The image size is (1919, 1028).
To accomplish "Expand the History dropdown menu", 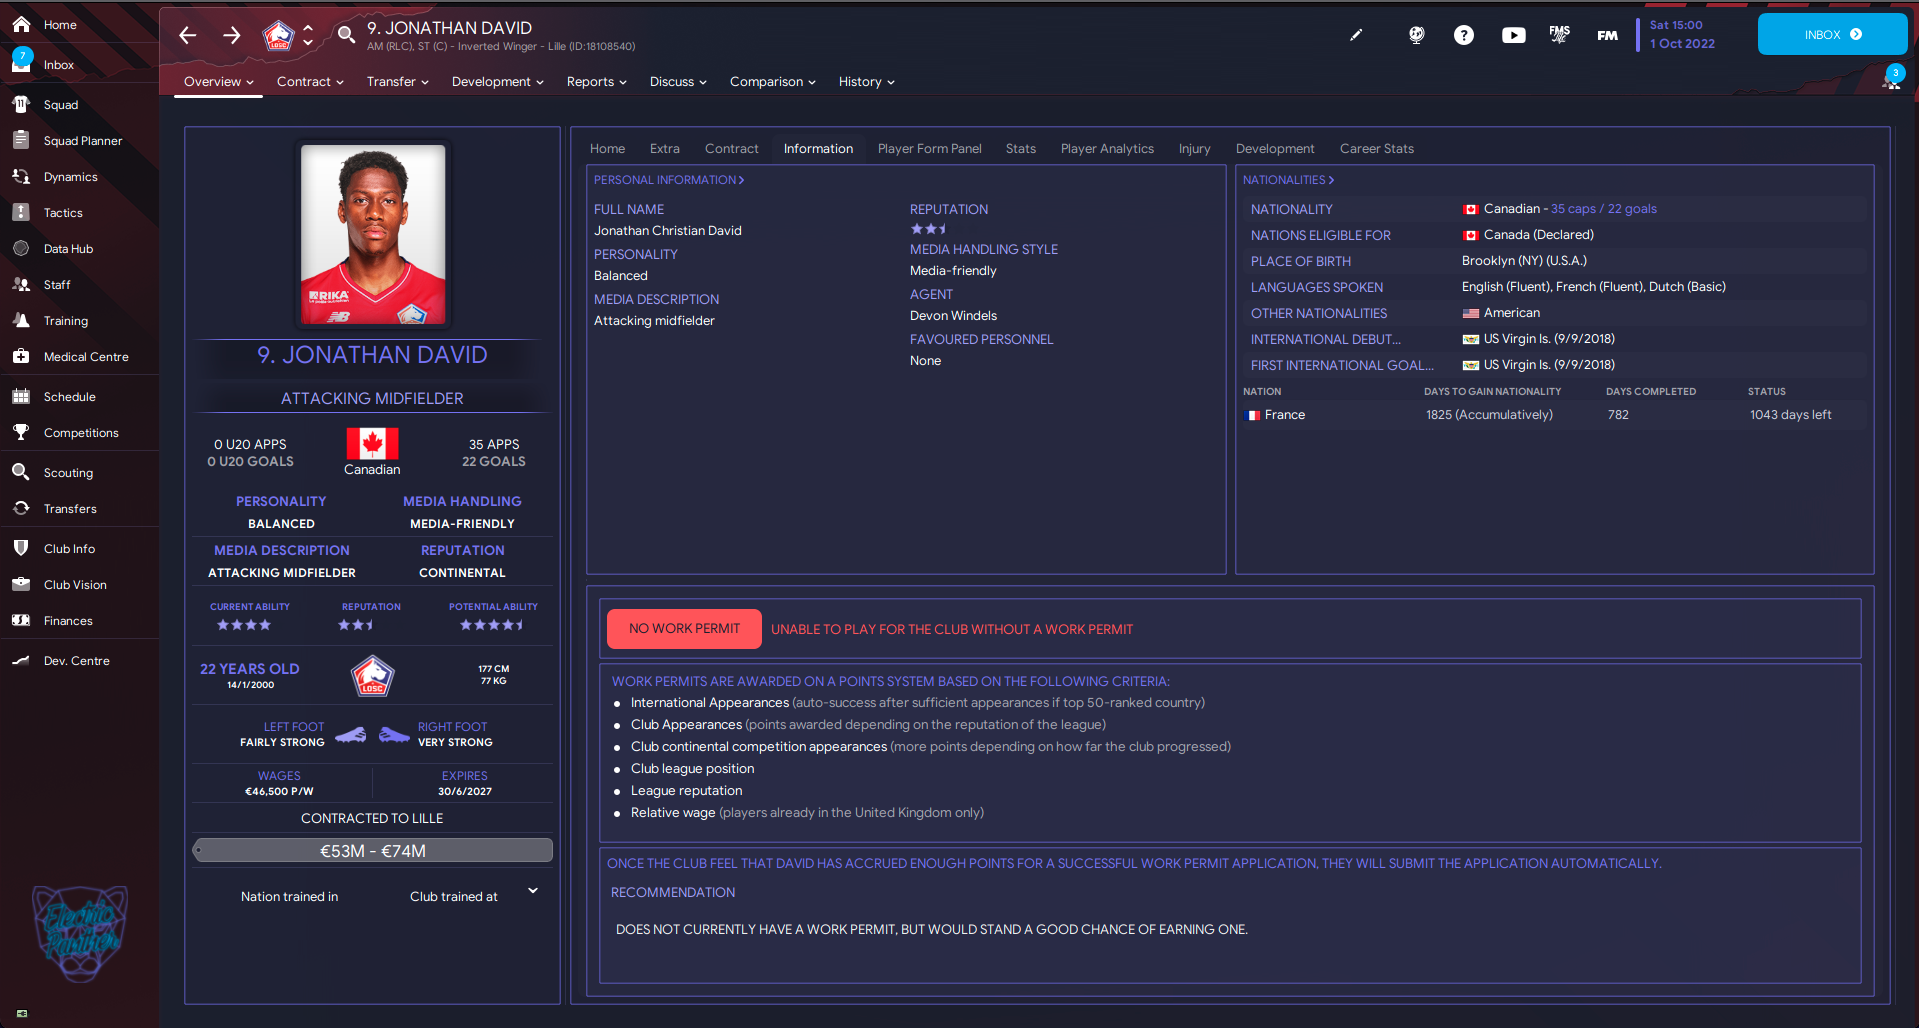I will click(866, 82).
